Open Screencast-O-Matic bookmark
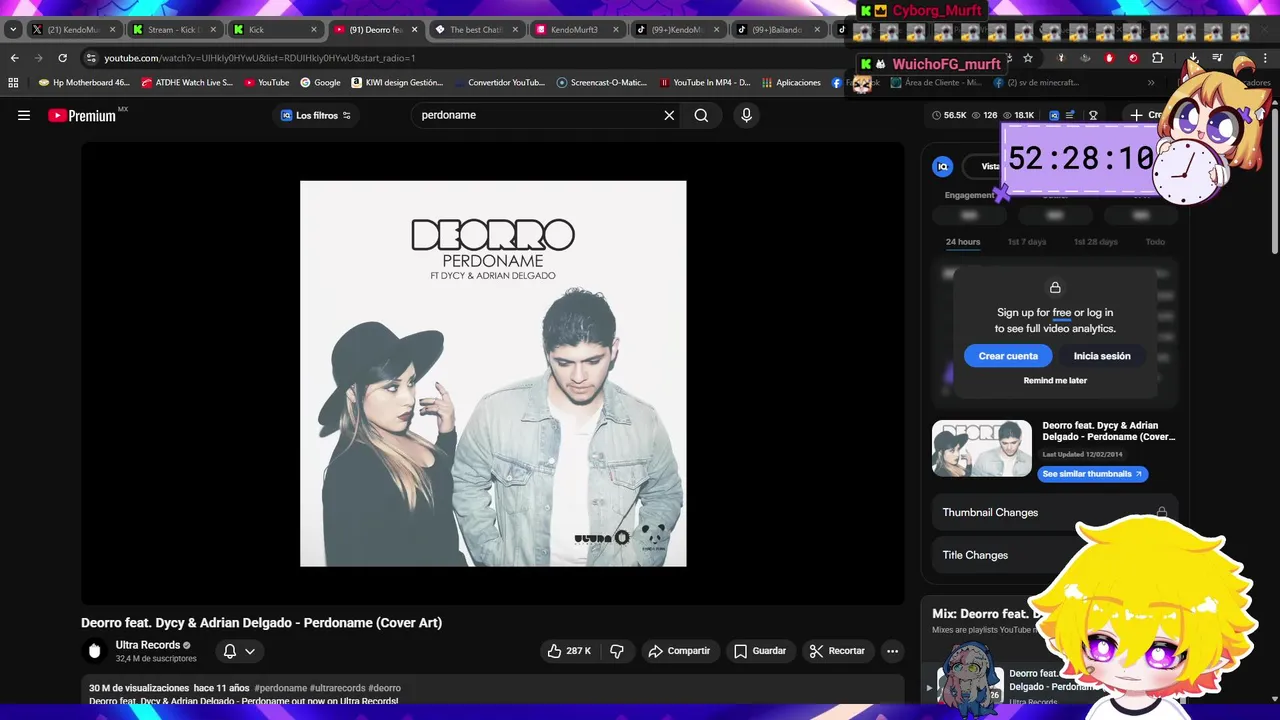The height and width of the screenshot is (720, 1280). point(602,83)
